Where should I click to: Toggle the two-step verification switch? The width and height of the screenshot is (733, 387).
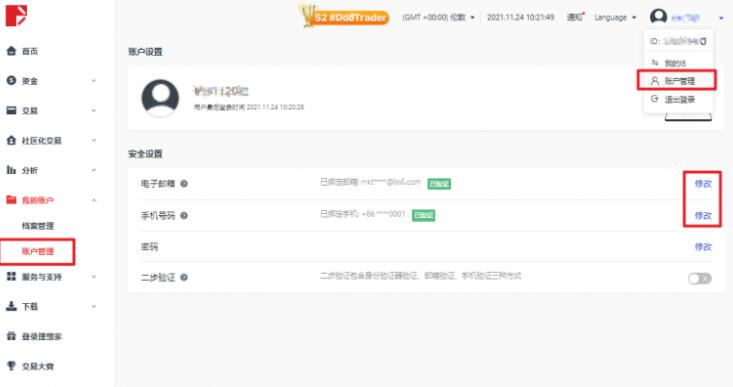pos(699,279)
